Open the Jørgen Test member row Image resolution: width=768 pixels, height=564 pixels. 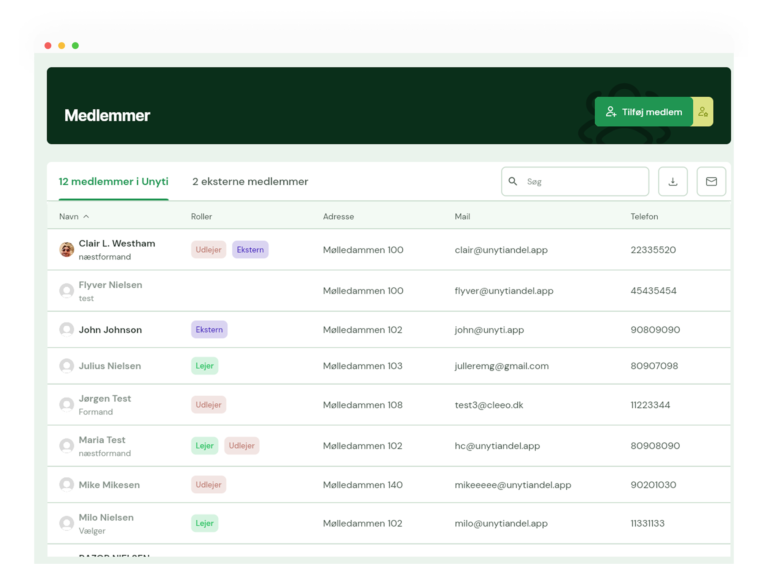pyautogui.click(x=388, y=405)
